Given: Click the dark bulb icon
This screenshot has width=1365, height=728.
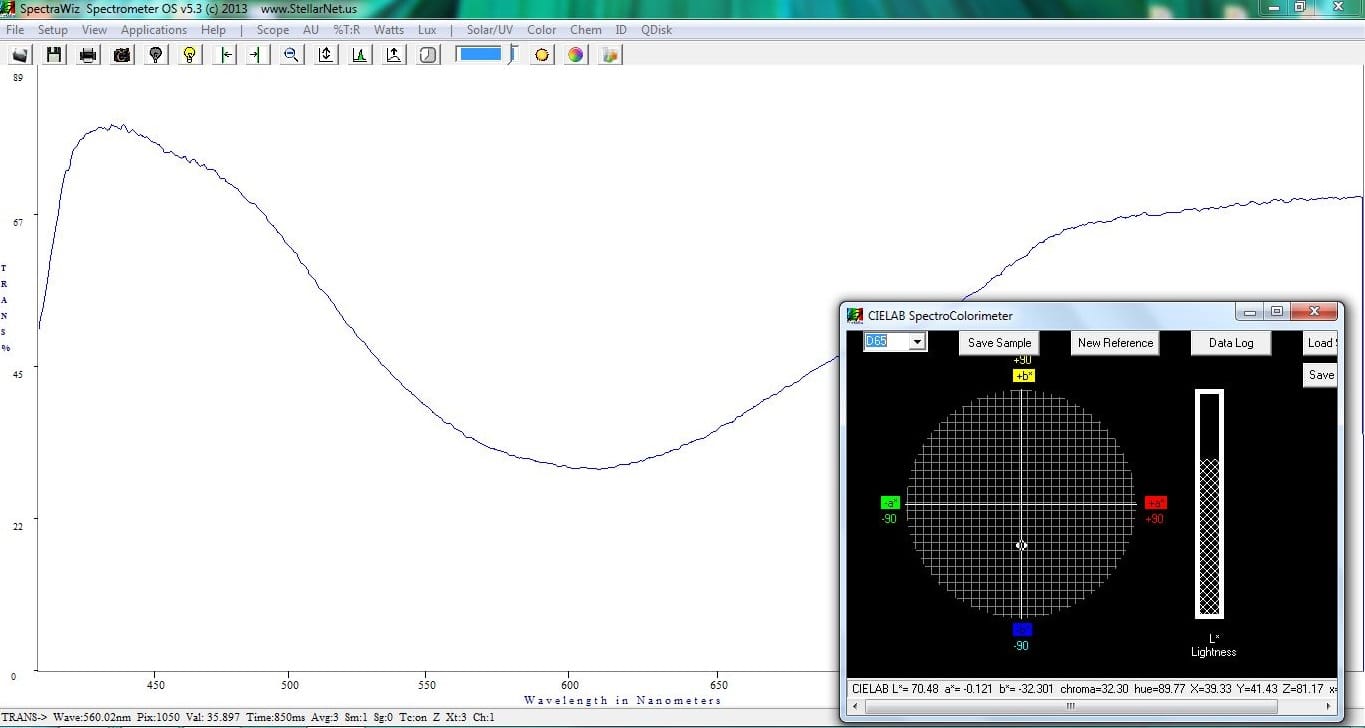Looking at the screenshot, I should pyautogui.click(x=155, y=55).
